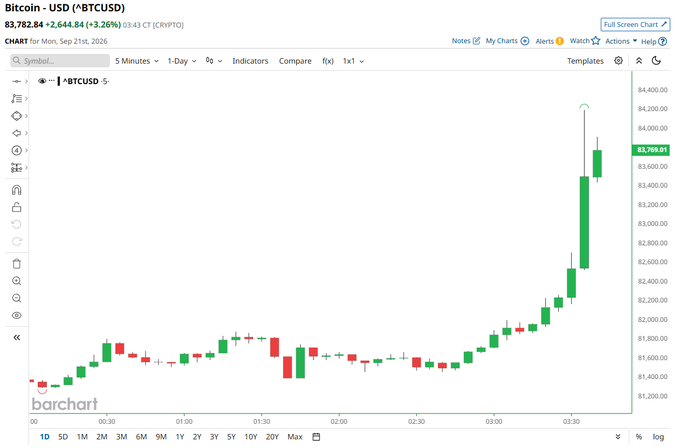Viewport: 680px width, 448px height.
Task: Open the date range calendar icon
Action: 316,437
